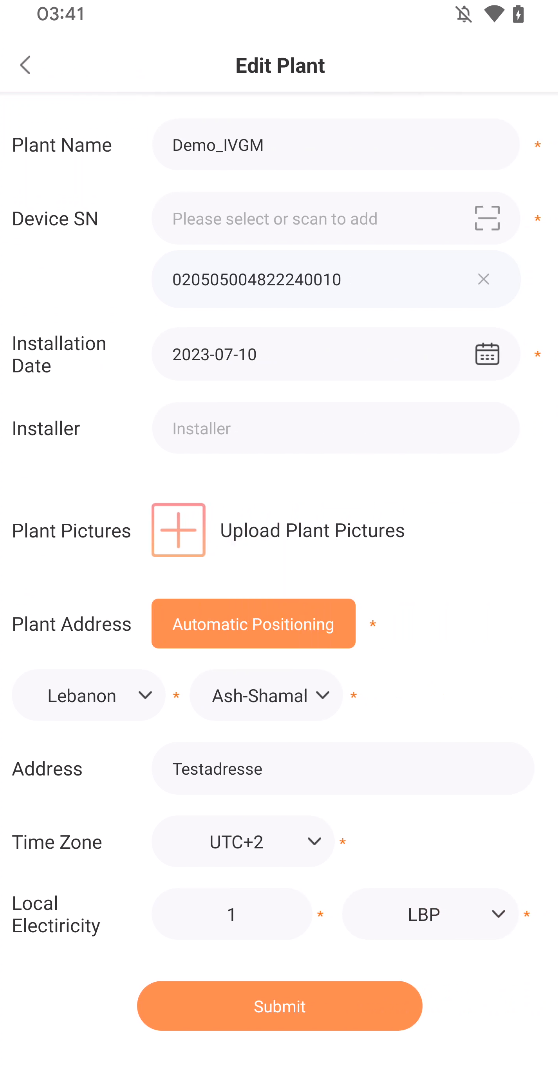Select the local electricity price field
The height and width of the screenshot is (1068, 558).
pos(232,914)
